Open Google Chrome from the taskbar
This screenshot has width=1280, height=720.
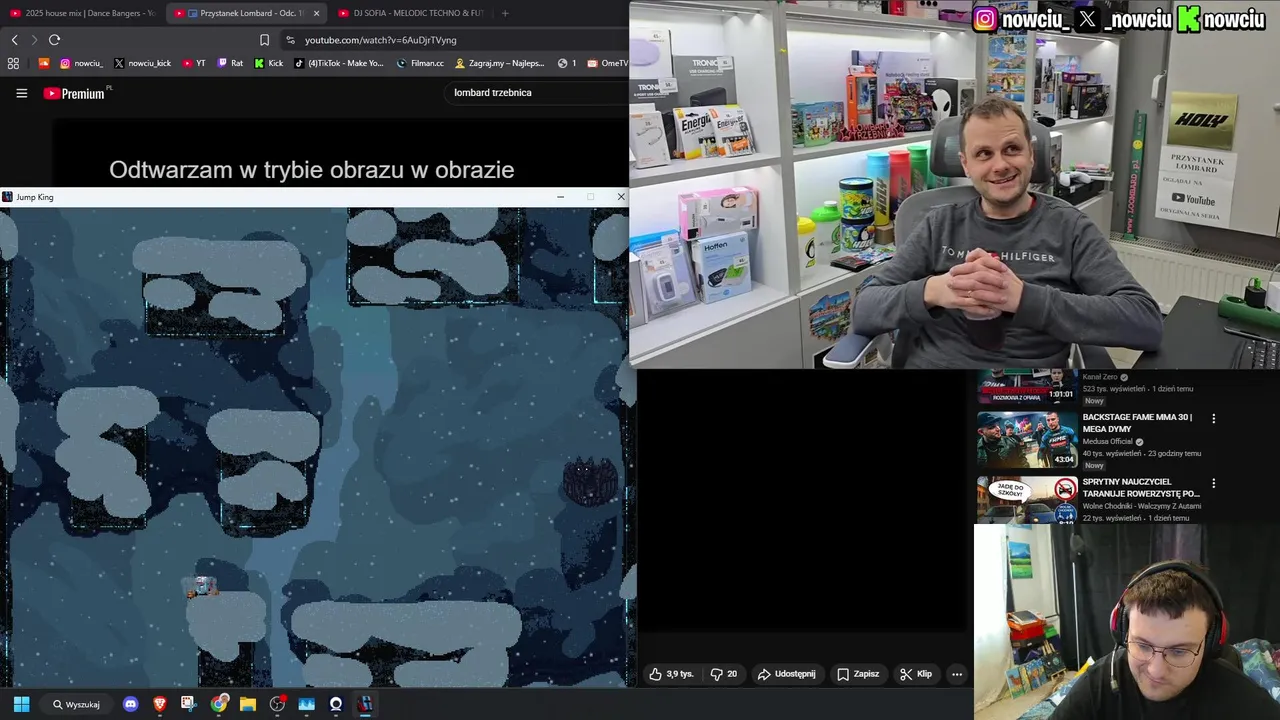(x=218, y=704)
